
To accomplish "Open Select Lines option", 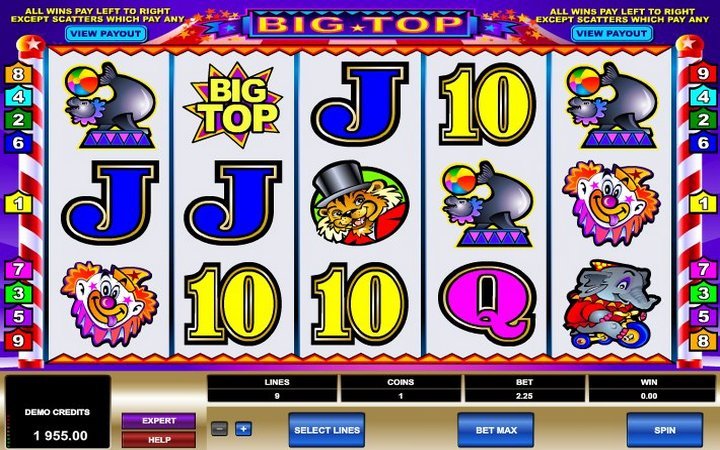I will [x=326, y=430].
